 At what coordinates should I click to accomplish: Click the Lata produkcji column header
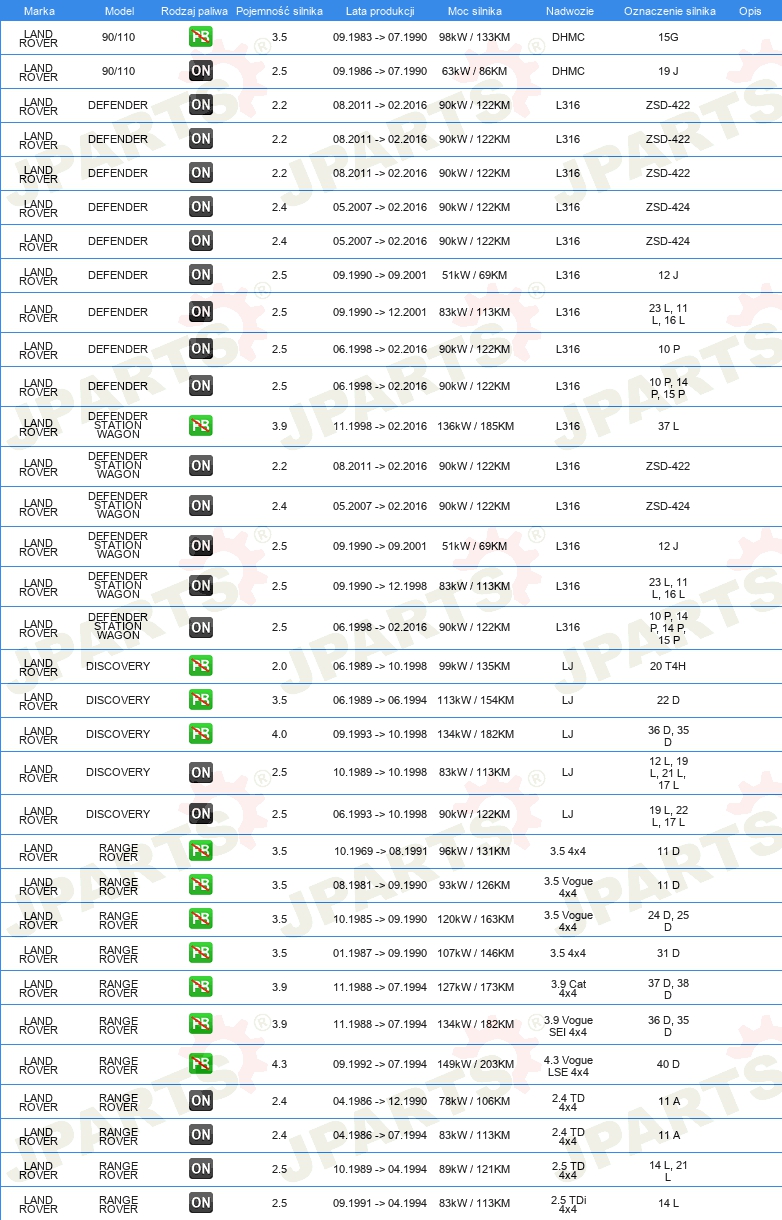coord(380,10)
